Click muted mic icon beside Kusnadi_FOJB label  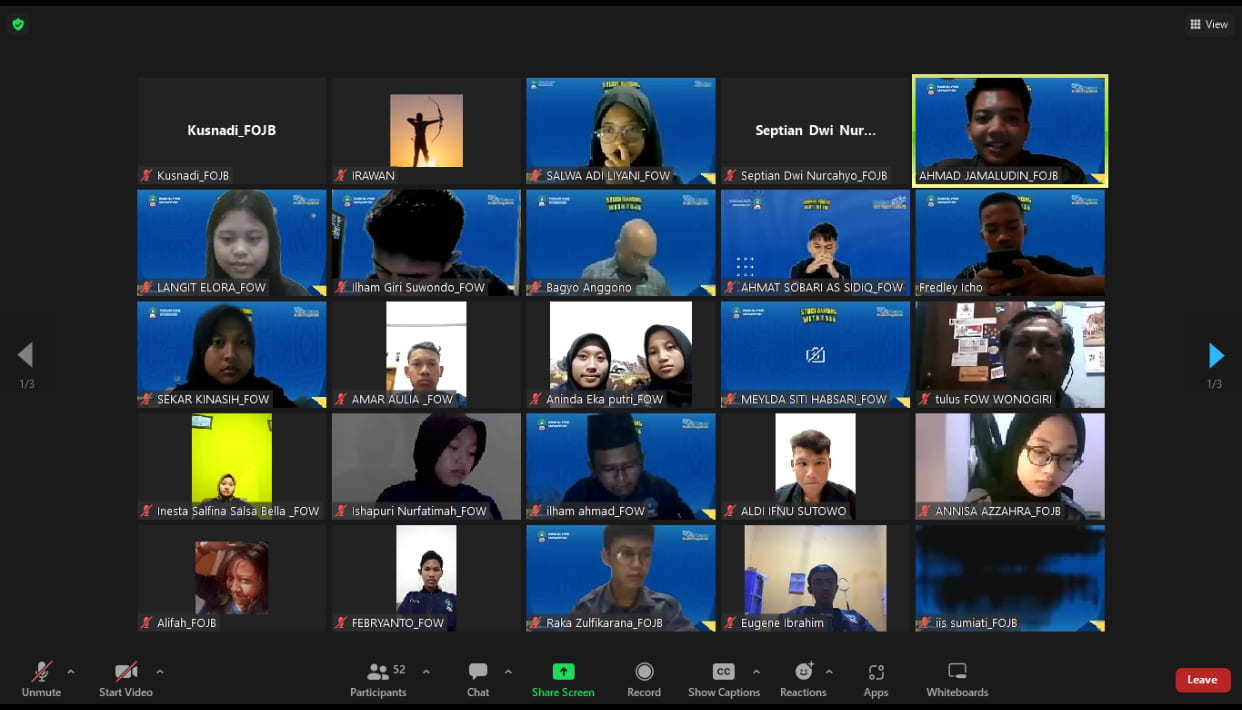147,175
